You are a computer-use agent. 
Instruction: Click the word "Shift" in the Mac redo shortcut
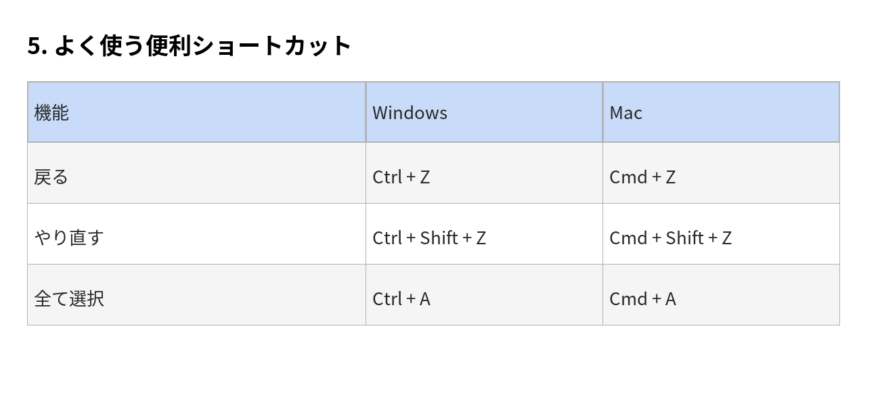(684, 238)
